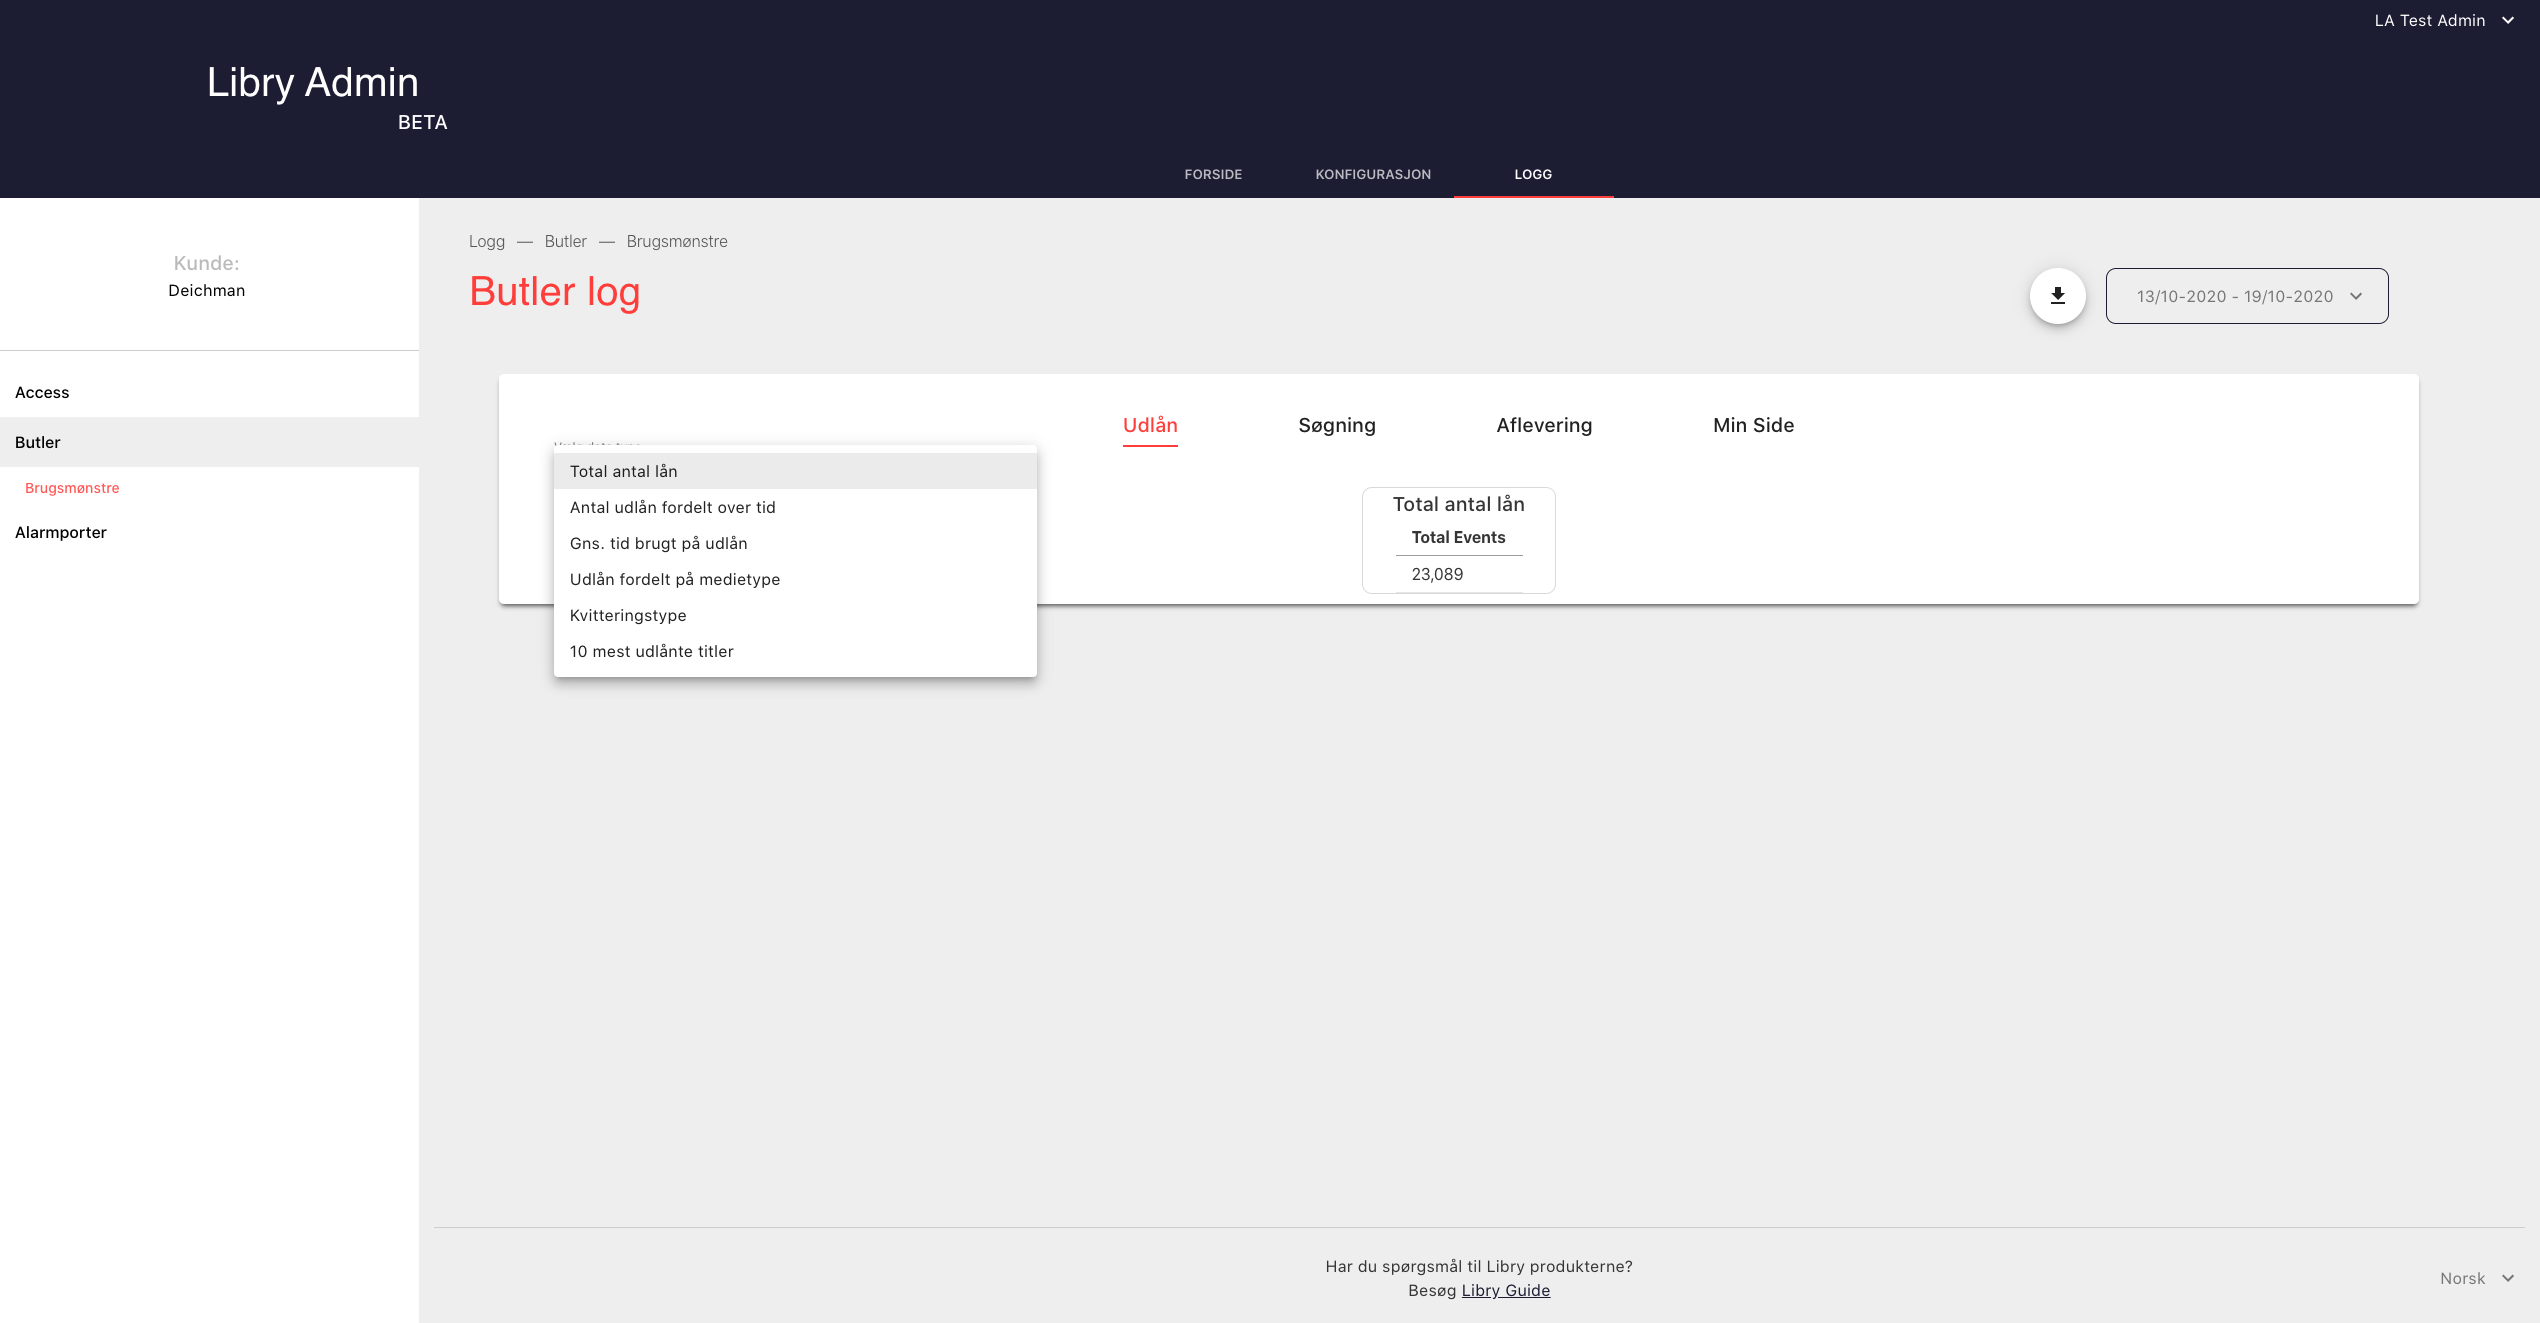Open the KONFIGURASJON navigation tab
2540x1323 pixels.
pyautogui.click(x=1372, y=174)
